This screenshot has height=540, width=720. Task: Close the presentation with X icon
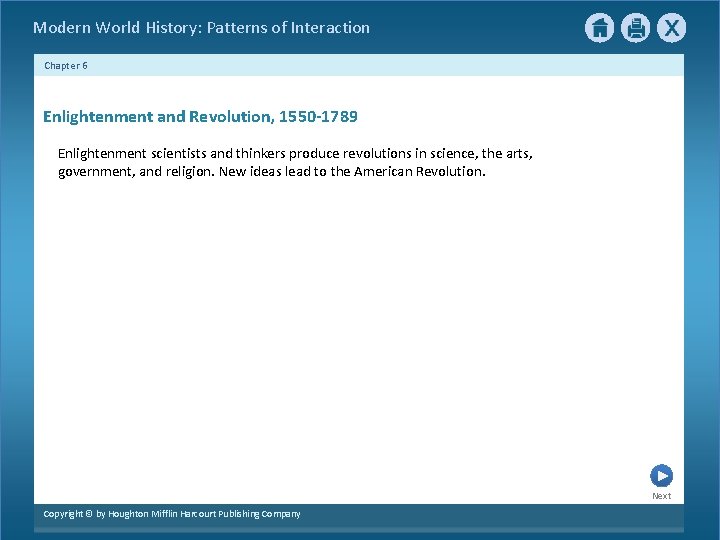click(671, 28)
